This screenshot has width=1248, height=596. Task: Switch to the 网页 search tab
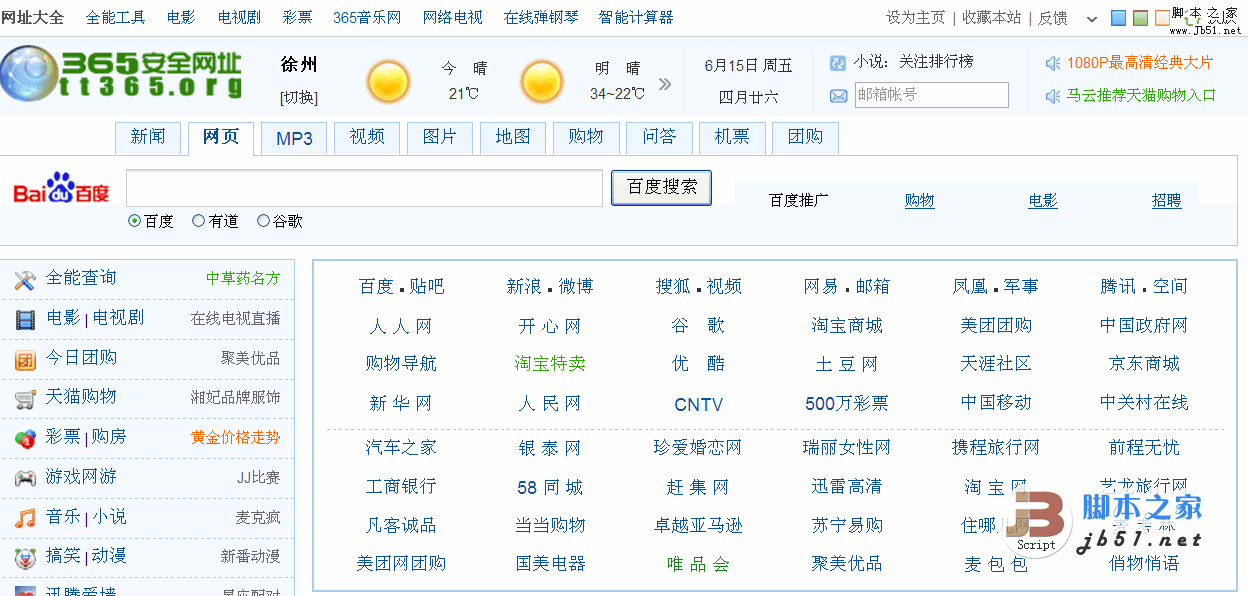[221, 138]
